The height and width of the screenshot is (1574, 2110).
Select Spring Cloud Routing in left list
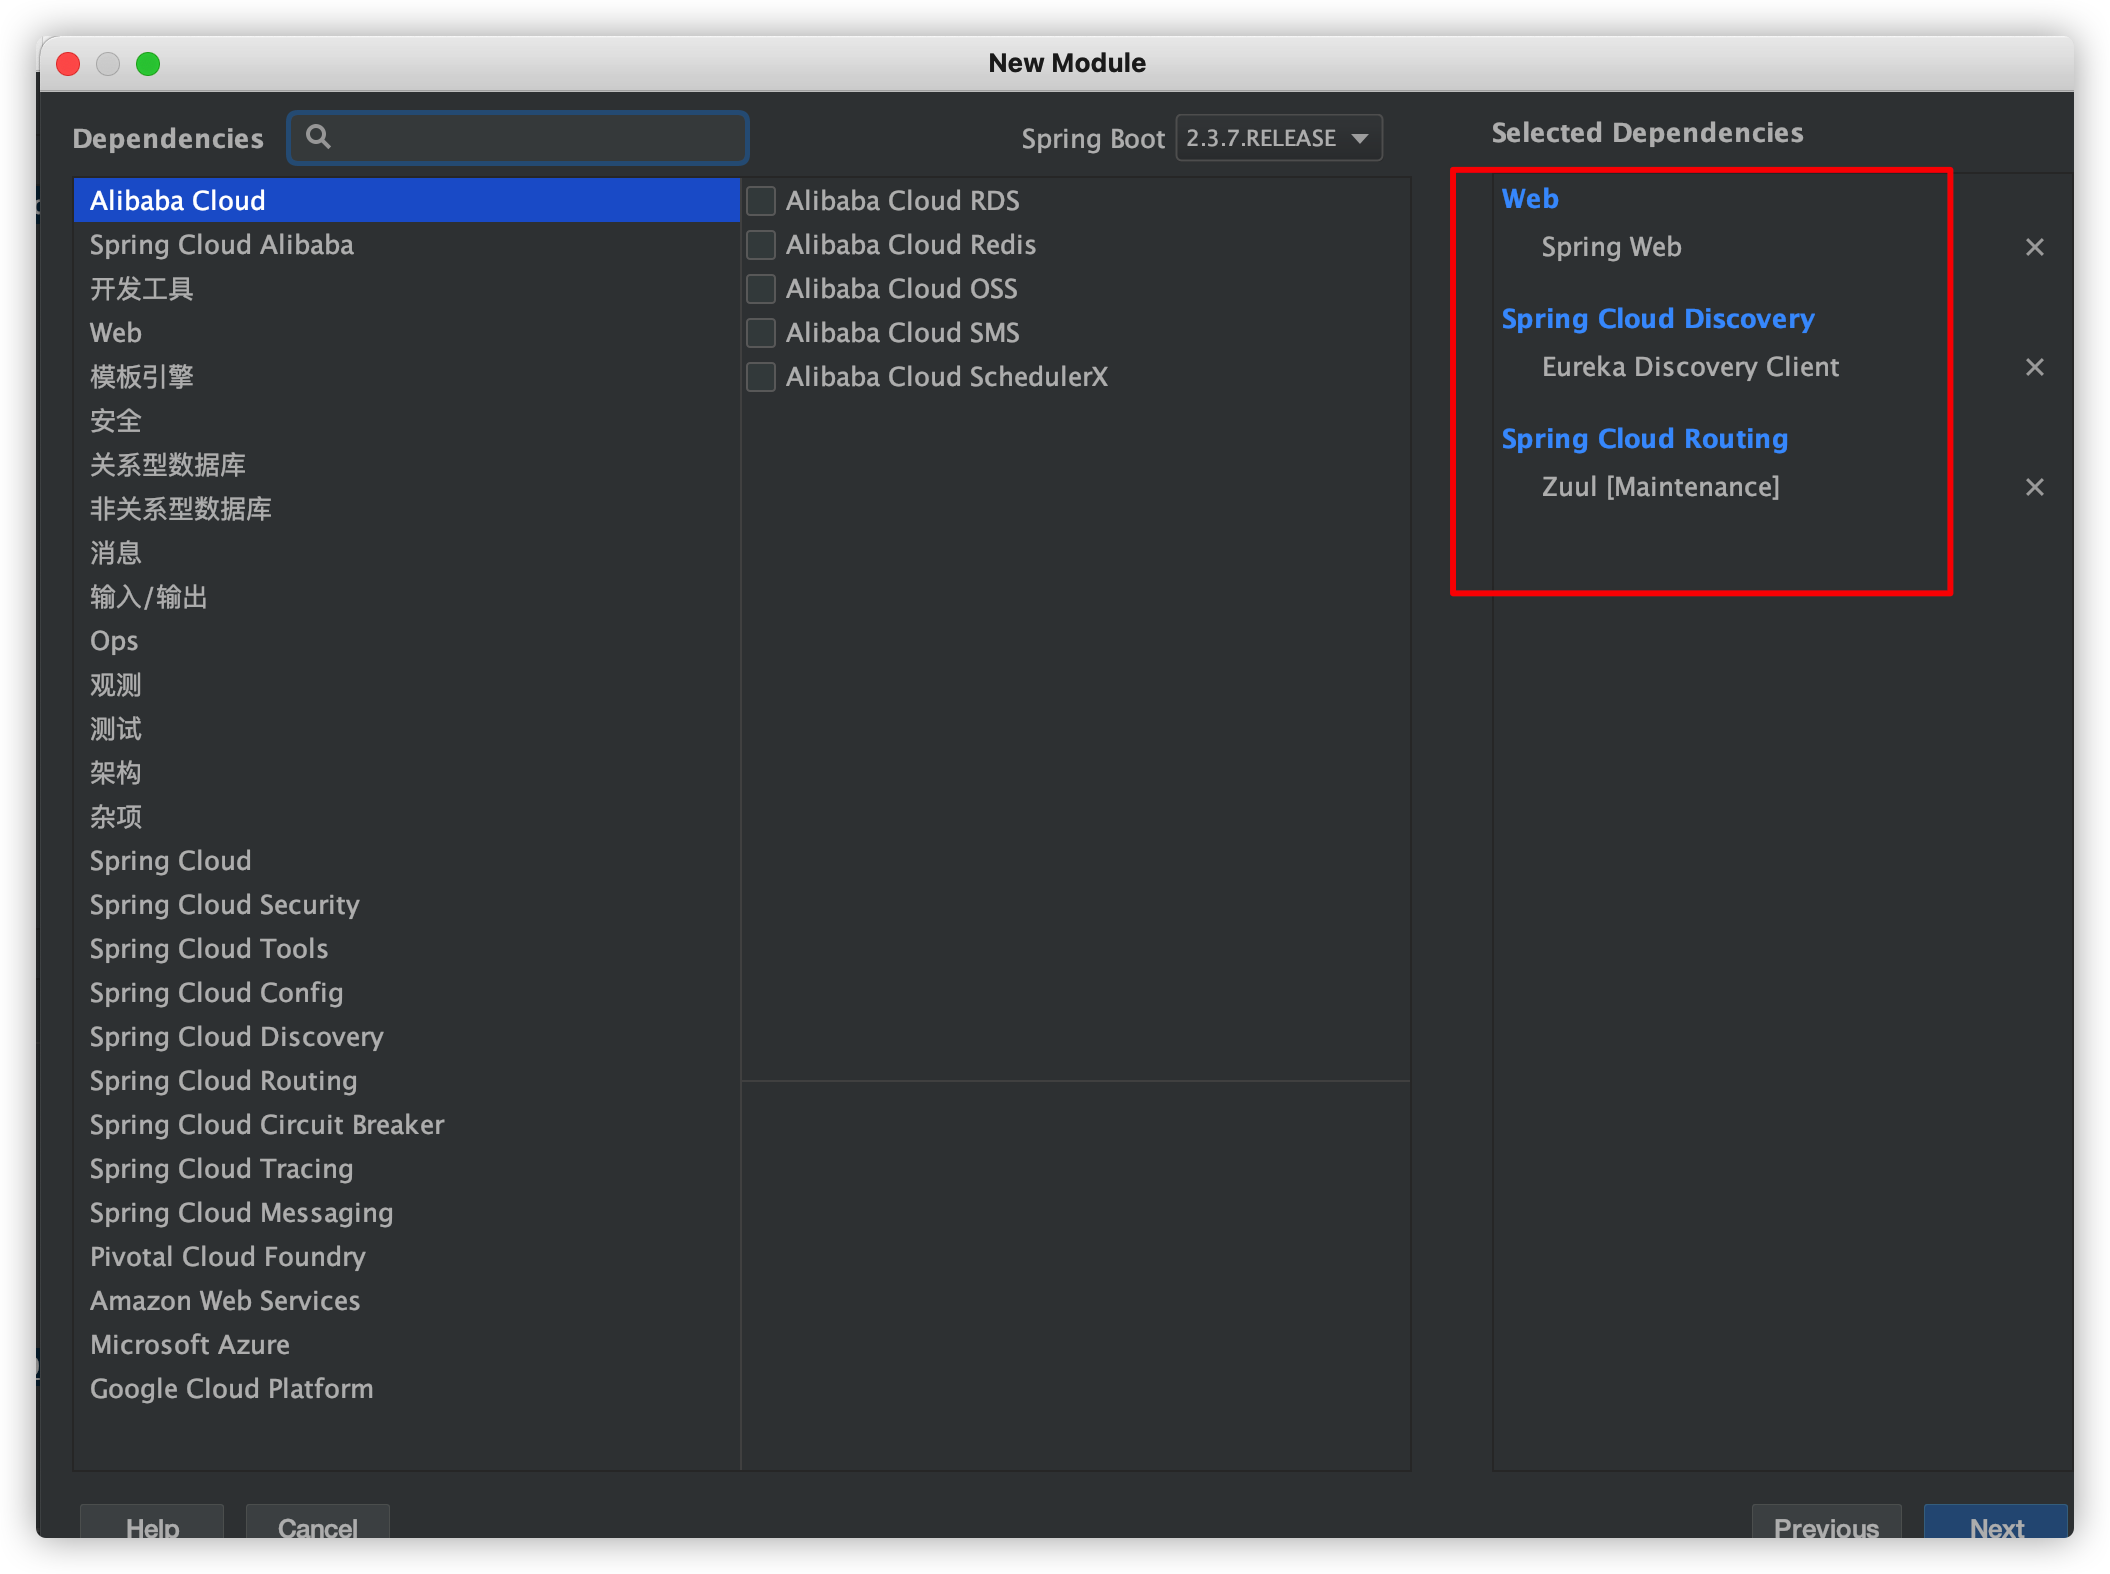point(406,1081)
